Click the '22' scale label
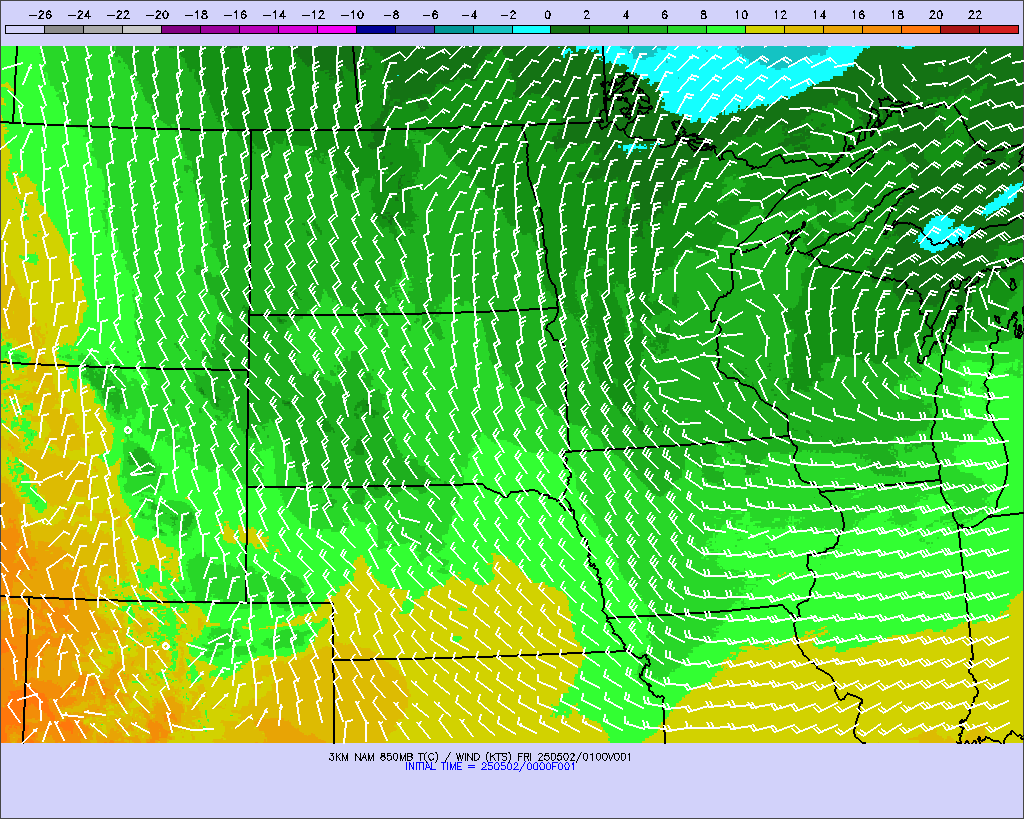 click(x=975, y=15)
